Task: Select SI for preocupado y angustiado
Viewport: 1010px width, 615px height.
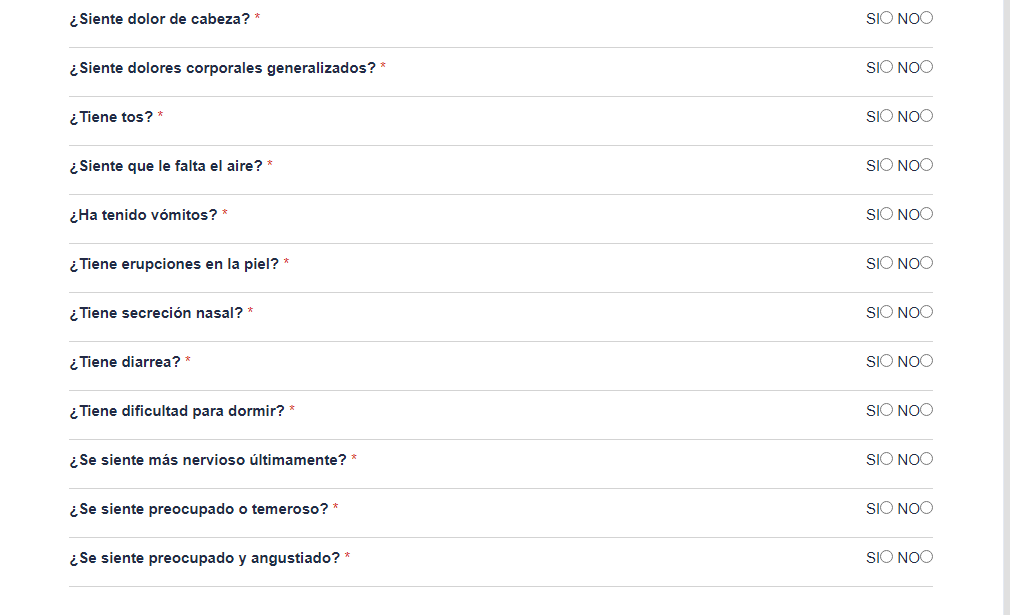Action: click(886, 557)
